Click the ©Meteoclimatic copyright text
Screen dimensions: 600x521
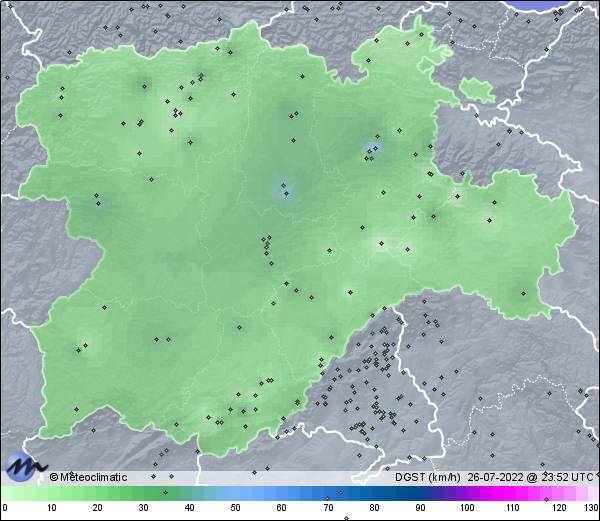[88, 477]
